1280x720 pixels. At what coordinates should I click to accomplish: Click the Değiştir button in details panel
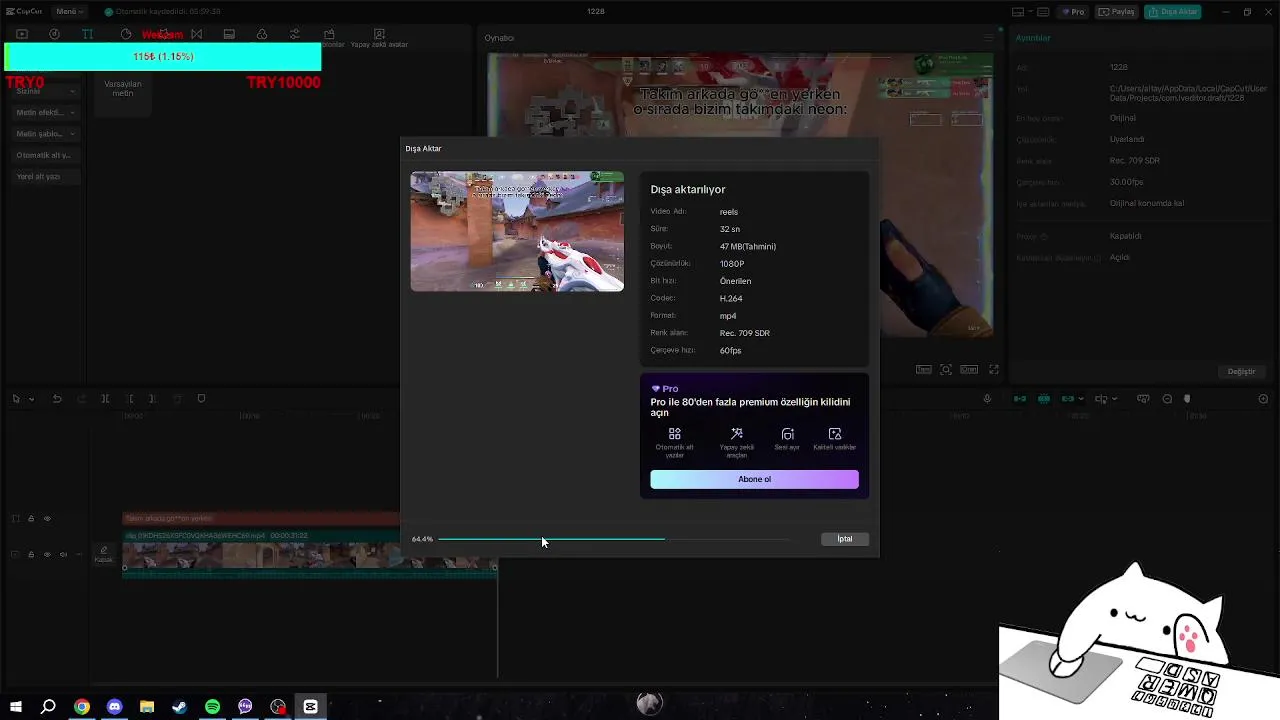(x=1241, y=371)
